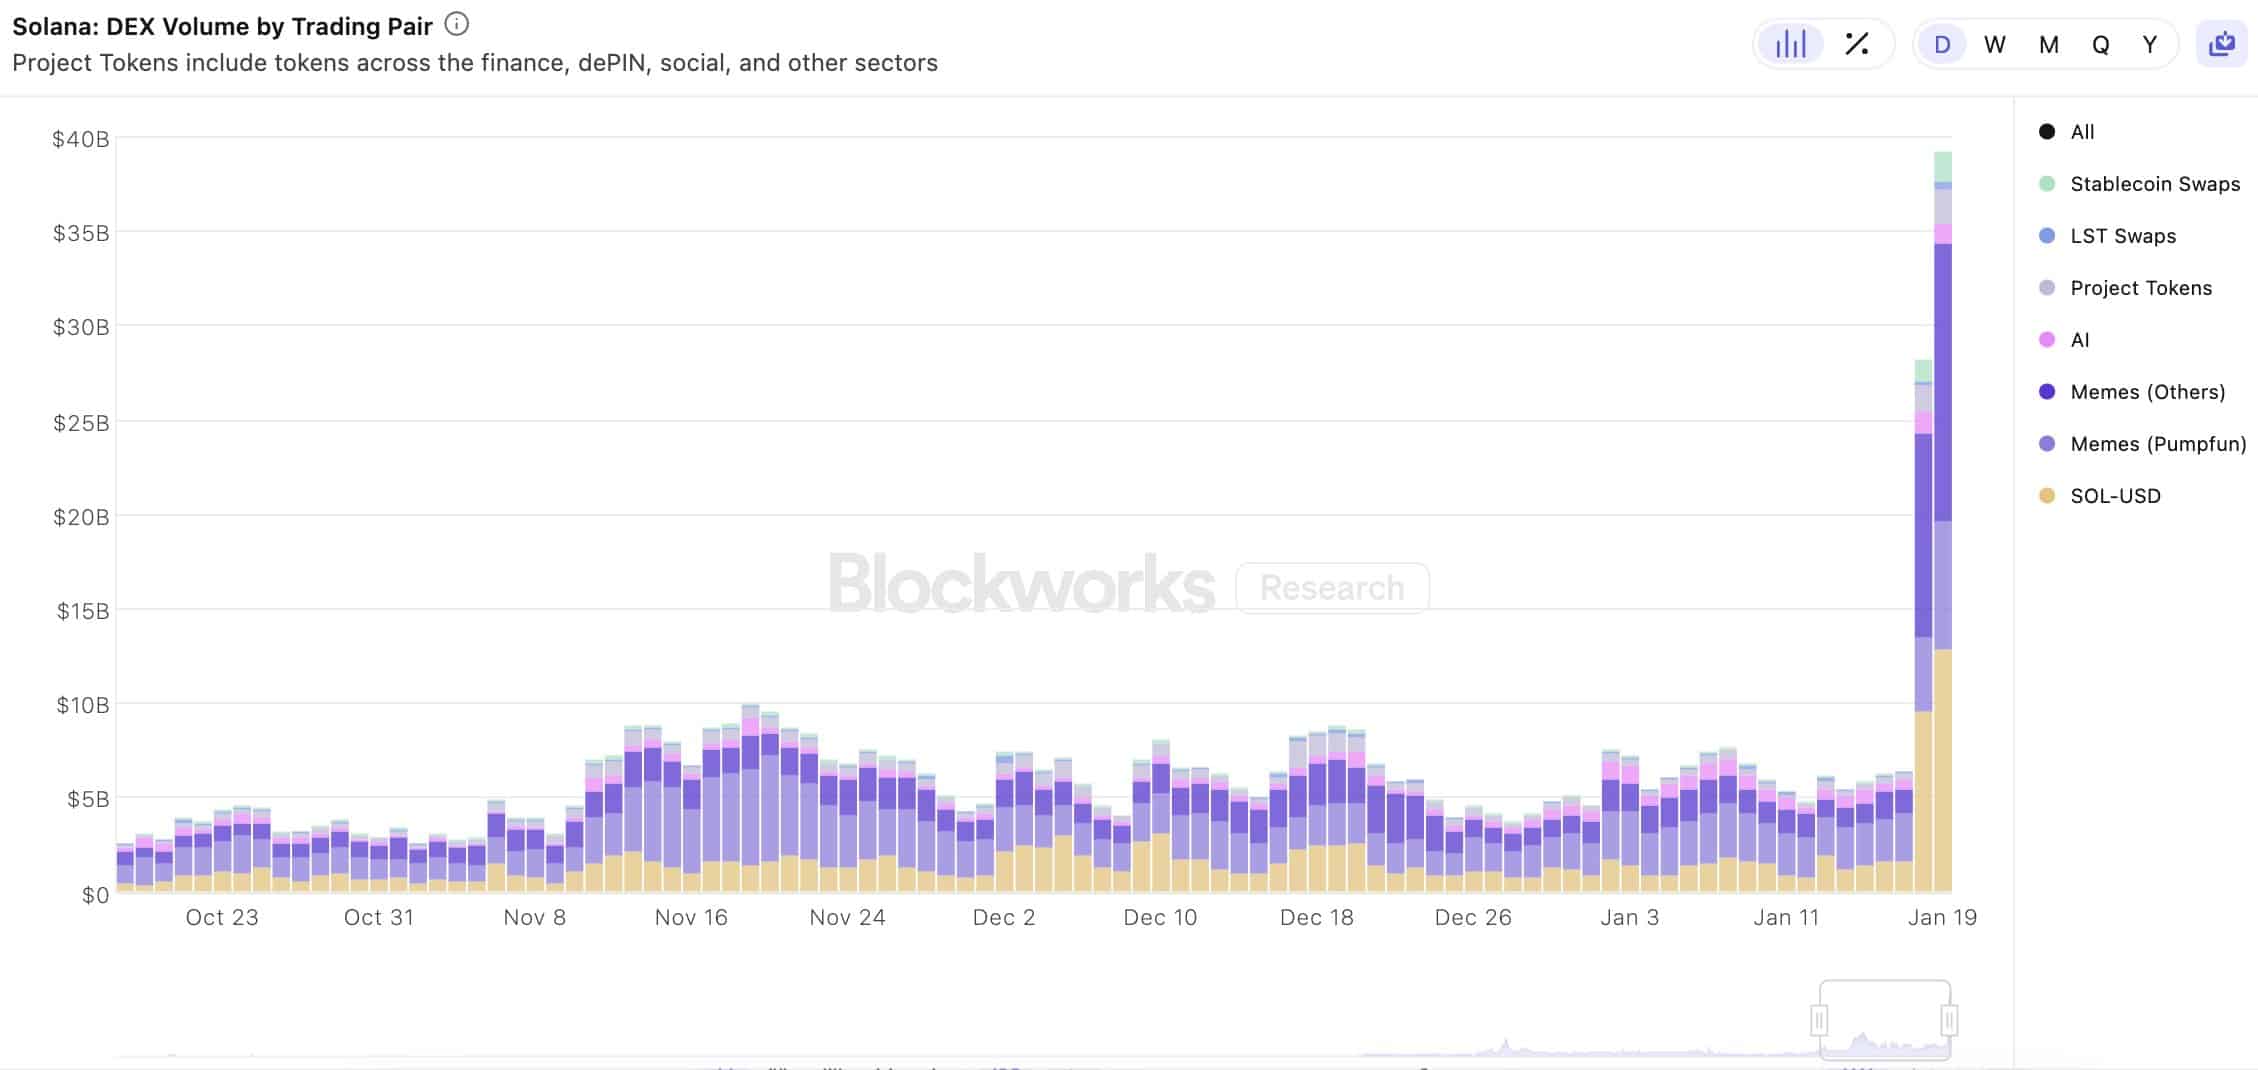The width and height of the screenshot is (2258, 1070).
Task: Click the export/download chart icon
Action: coord(2222,43)
